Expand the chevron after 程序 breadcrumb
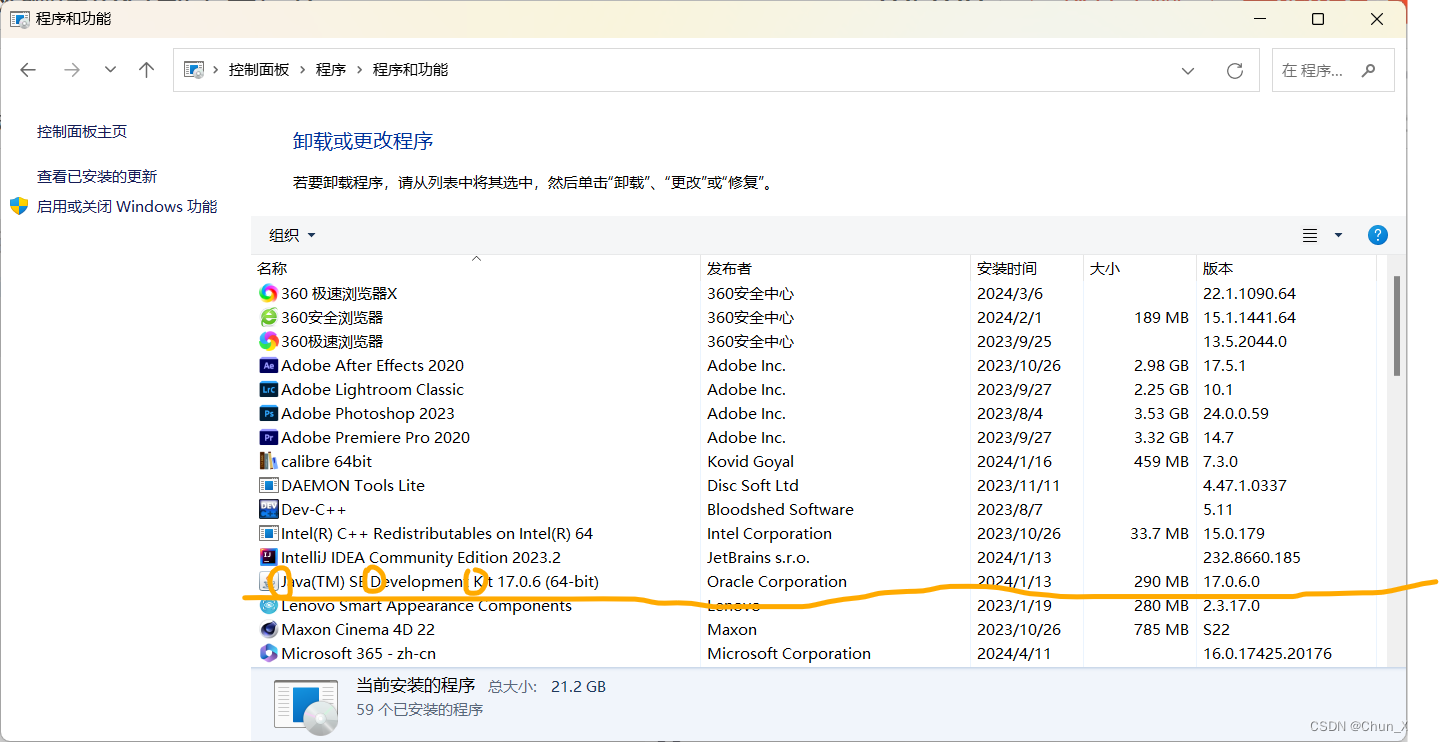The image size is (1439, 742). 359,70
